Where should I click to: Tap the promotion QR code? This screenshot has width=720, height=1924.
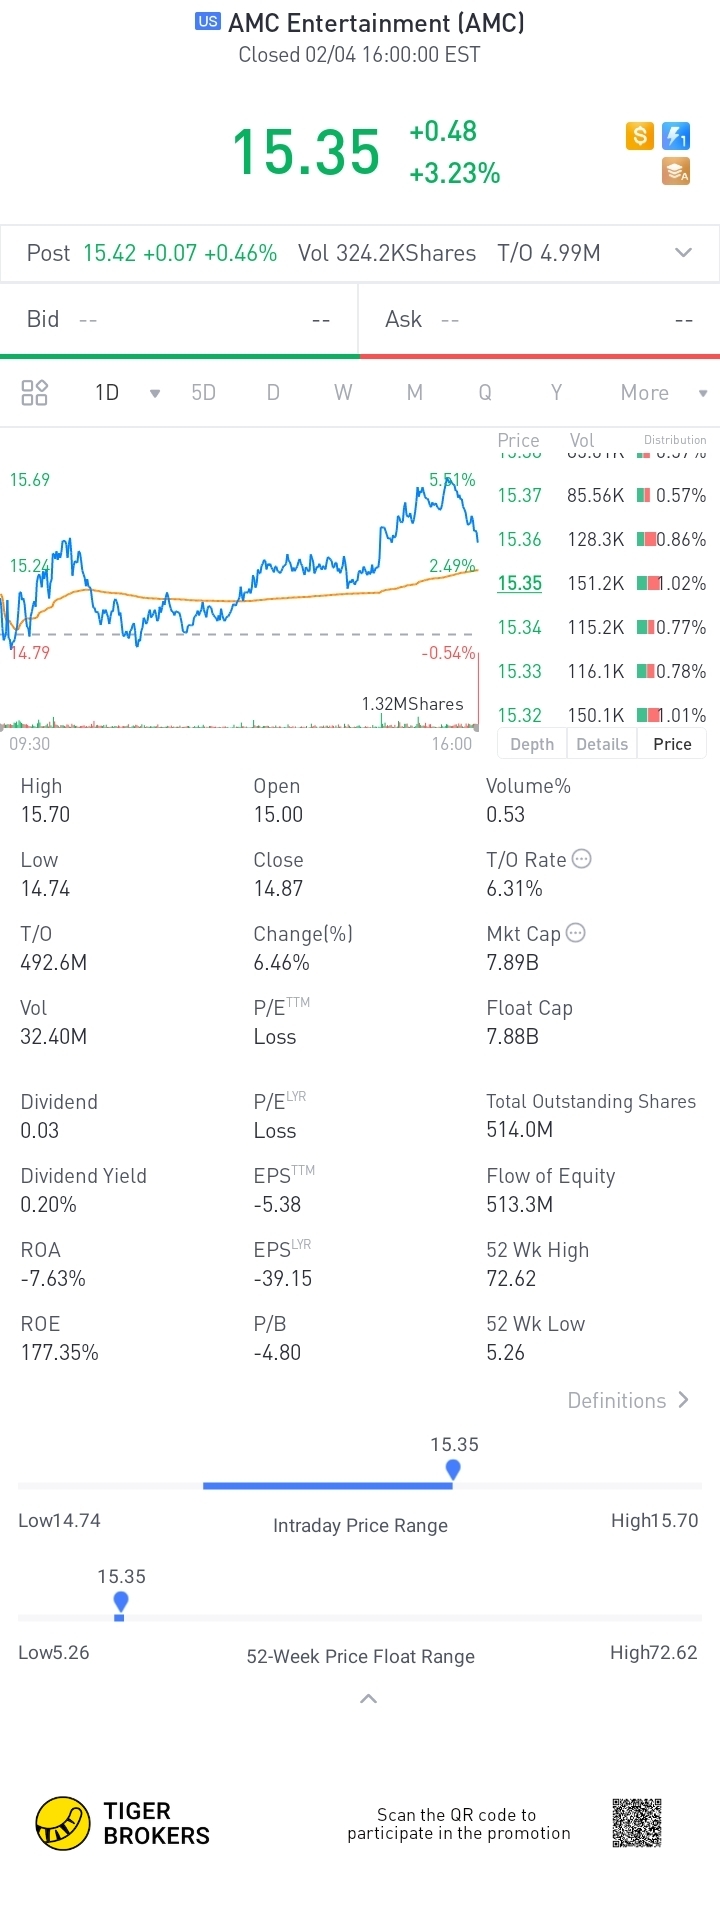pyautogui.click(x=637, y=1823)
